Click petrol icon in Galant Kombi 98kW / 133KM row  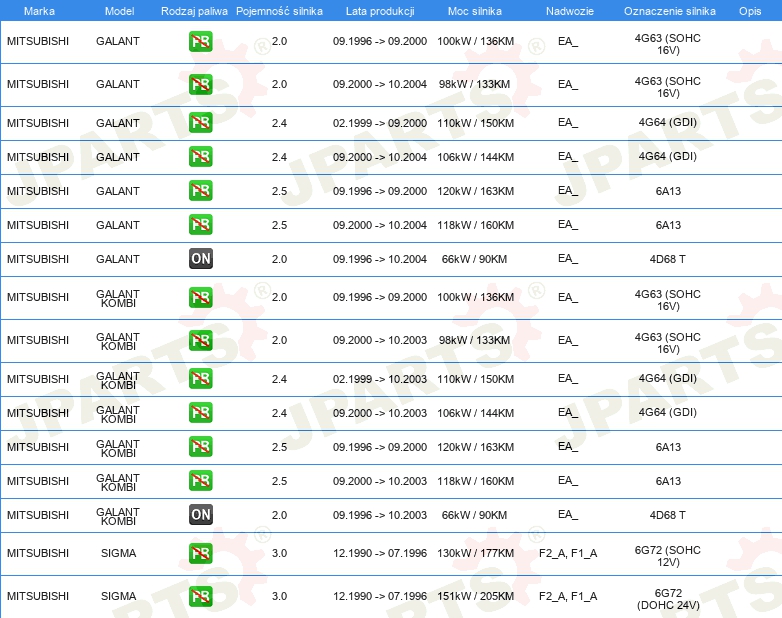click(x=200, y=340)
